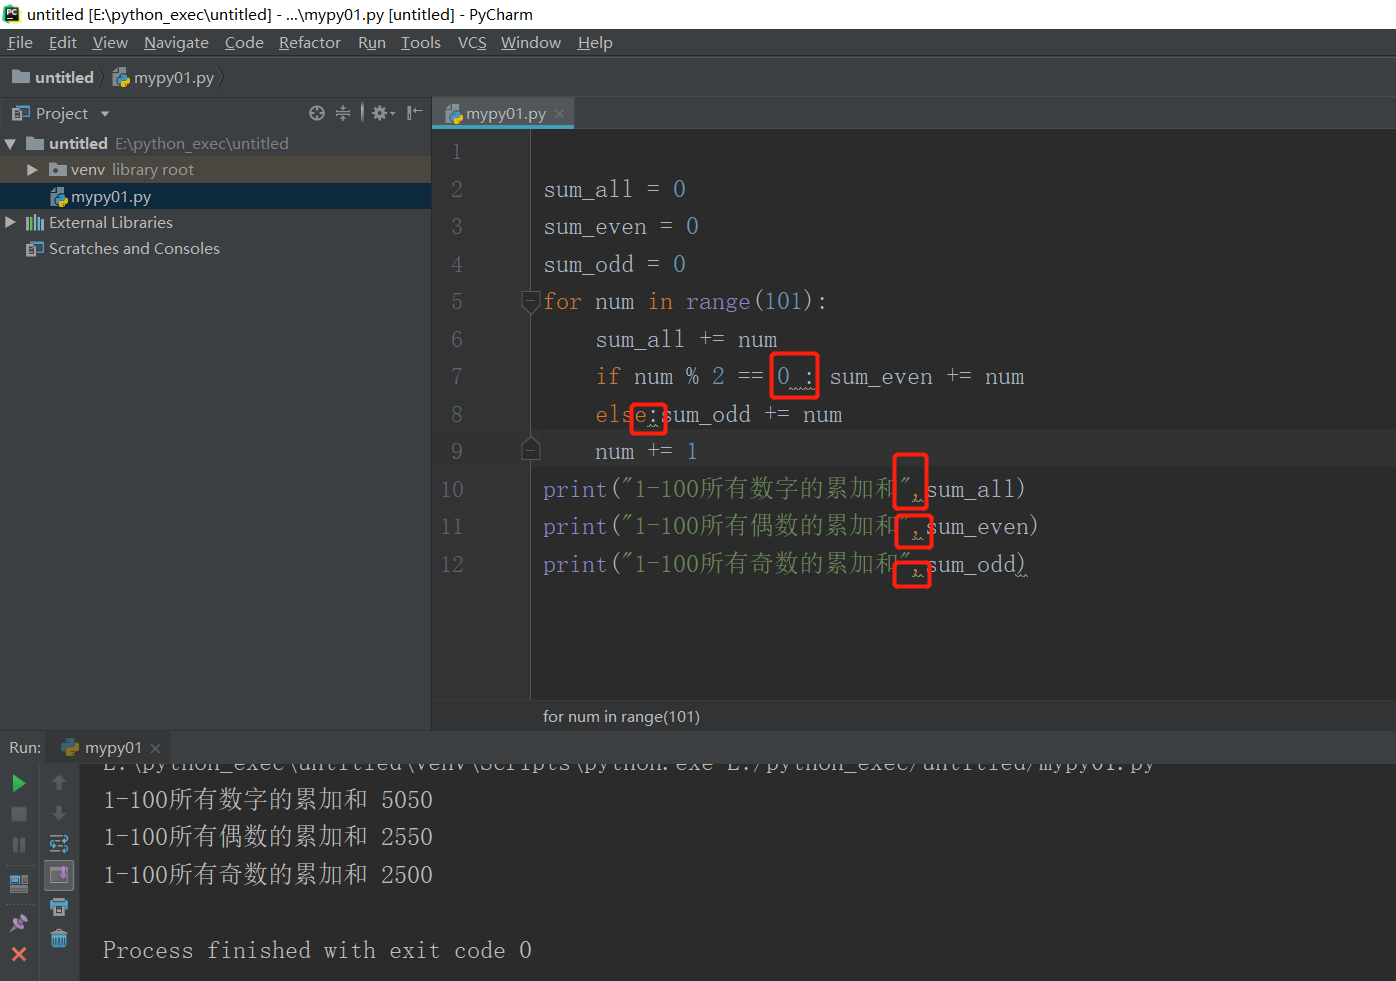Image resolution: width=1396 pixels, height=981 pixels.
Task: Click line number 12 in gutter
Action: 452,564
